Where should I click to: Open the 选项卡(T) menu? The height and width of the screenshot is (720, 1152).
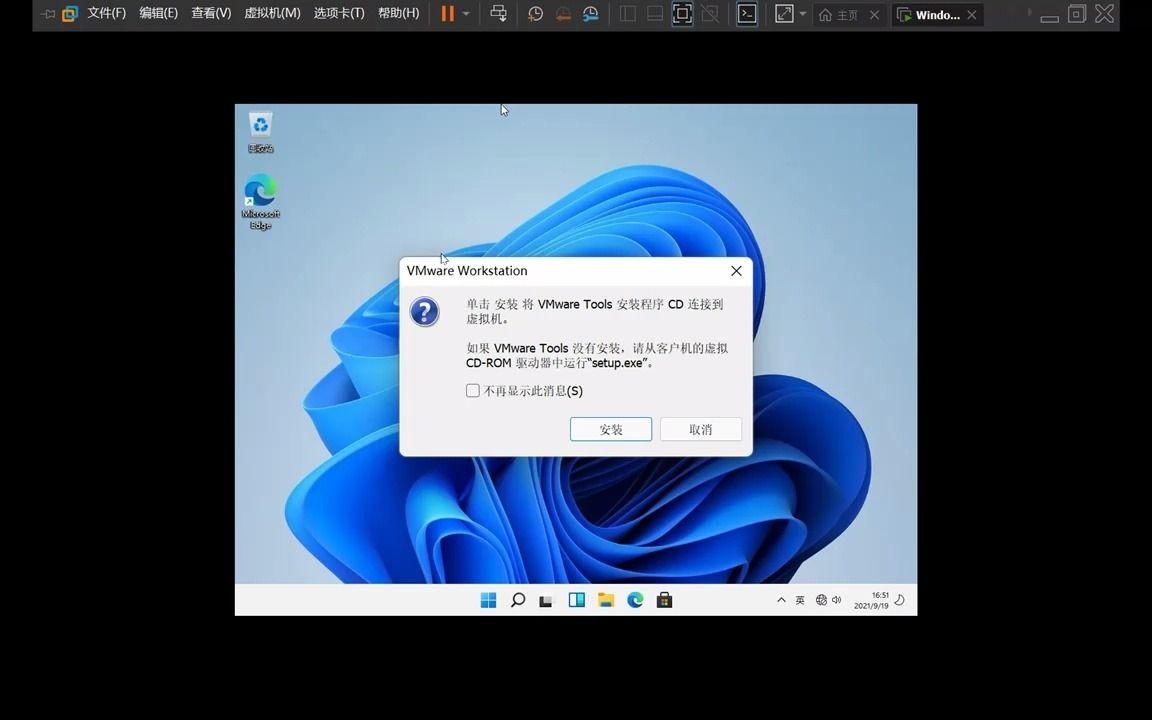tap(339, 13)
